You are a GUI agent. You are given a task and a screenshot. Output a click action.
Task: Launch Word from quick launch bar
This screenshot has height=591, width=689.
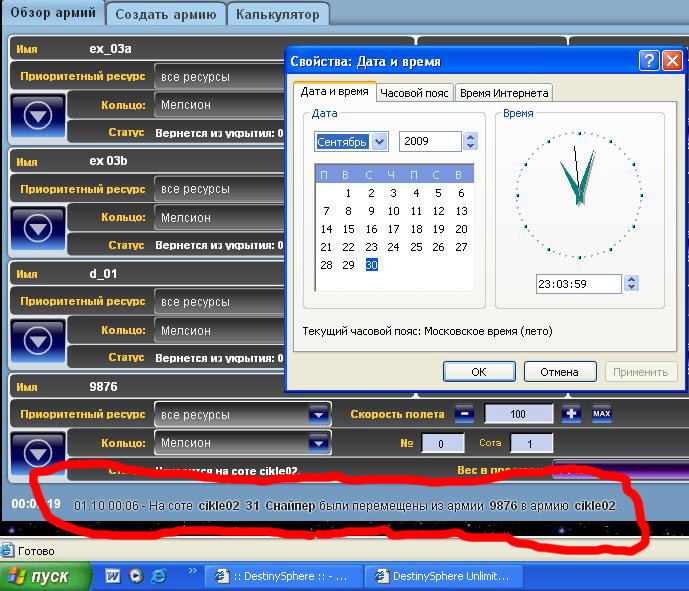(x=112, y=575)
